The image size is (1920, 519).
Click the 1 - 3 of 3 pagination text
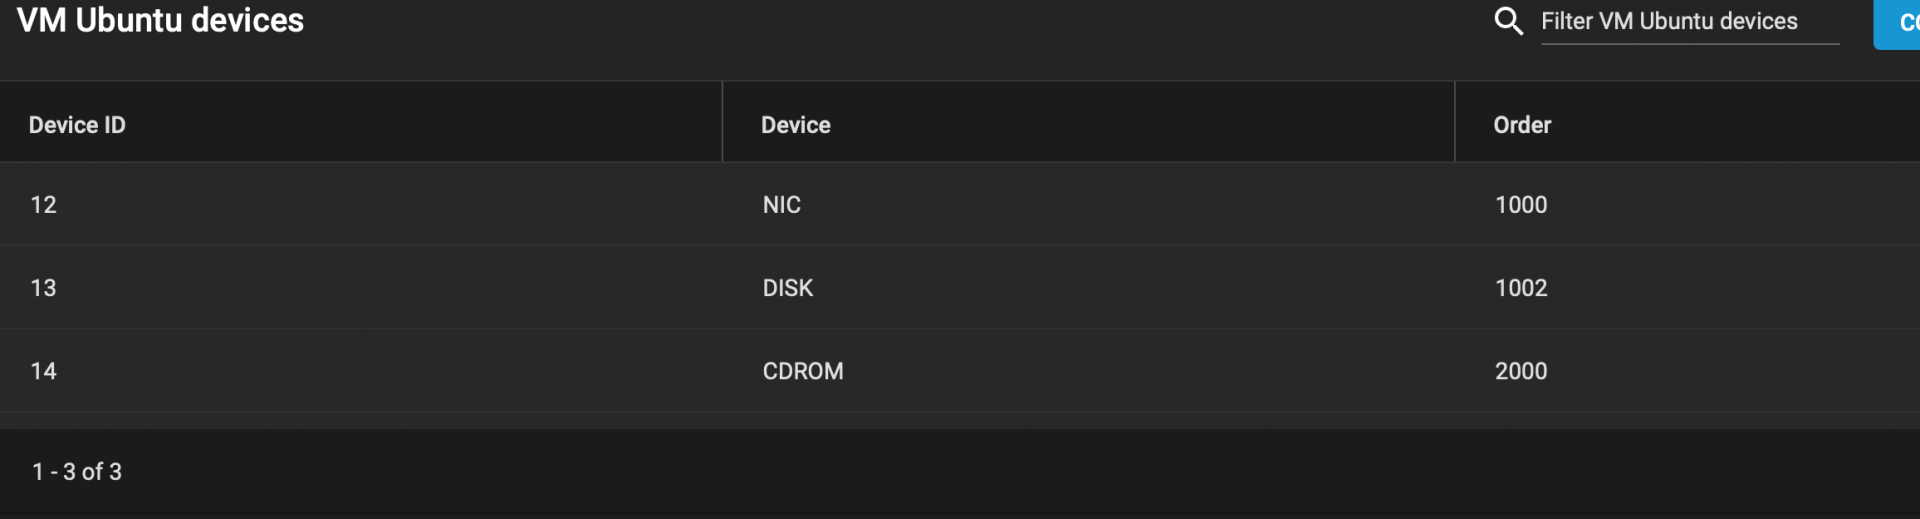[77, 472]
